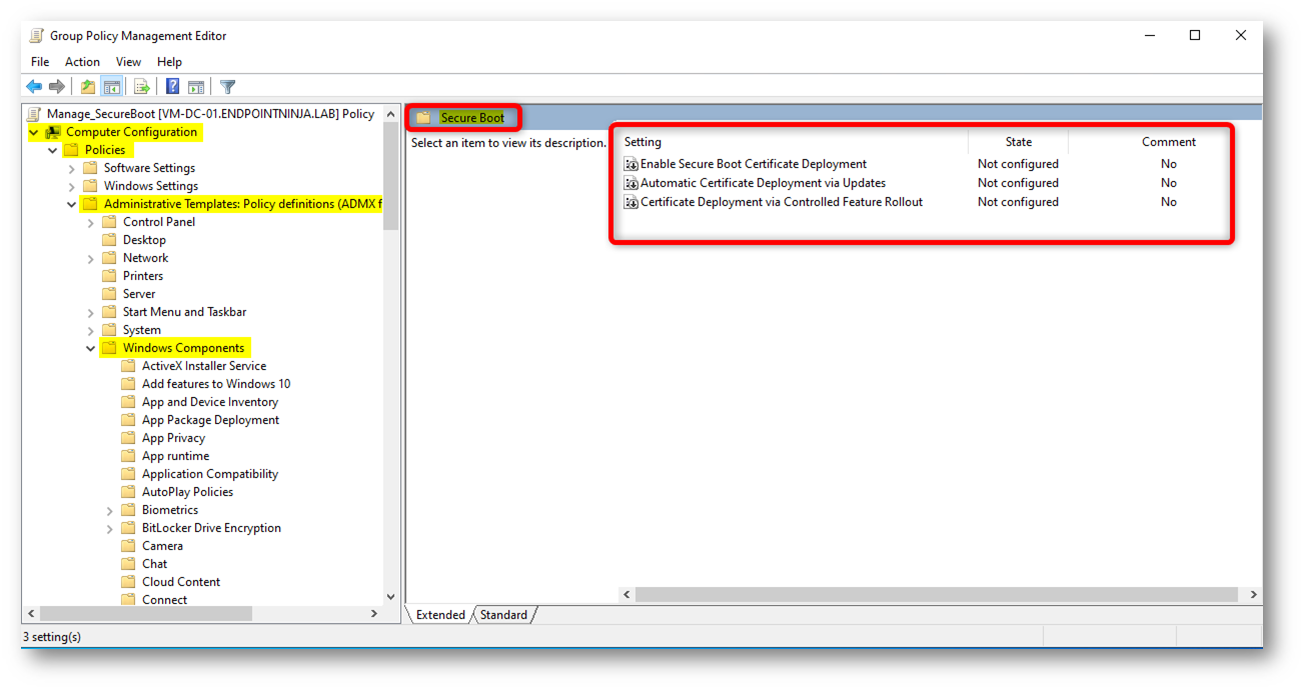
Task: Toggle Show/Hide Action Pane toolbar icon
Action: 196,87
